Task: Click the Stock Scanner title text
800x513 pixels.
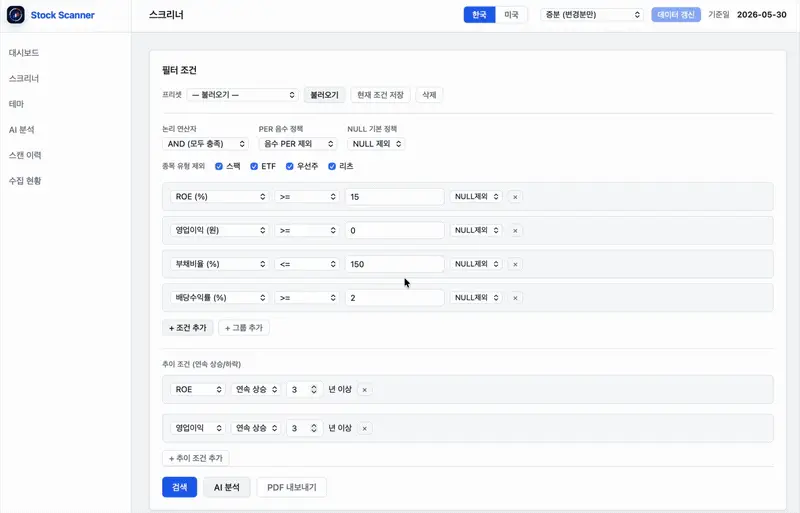Action: 63,15
